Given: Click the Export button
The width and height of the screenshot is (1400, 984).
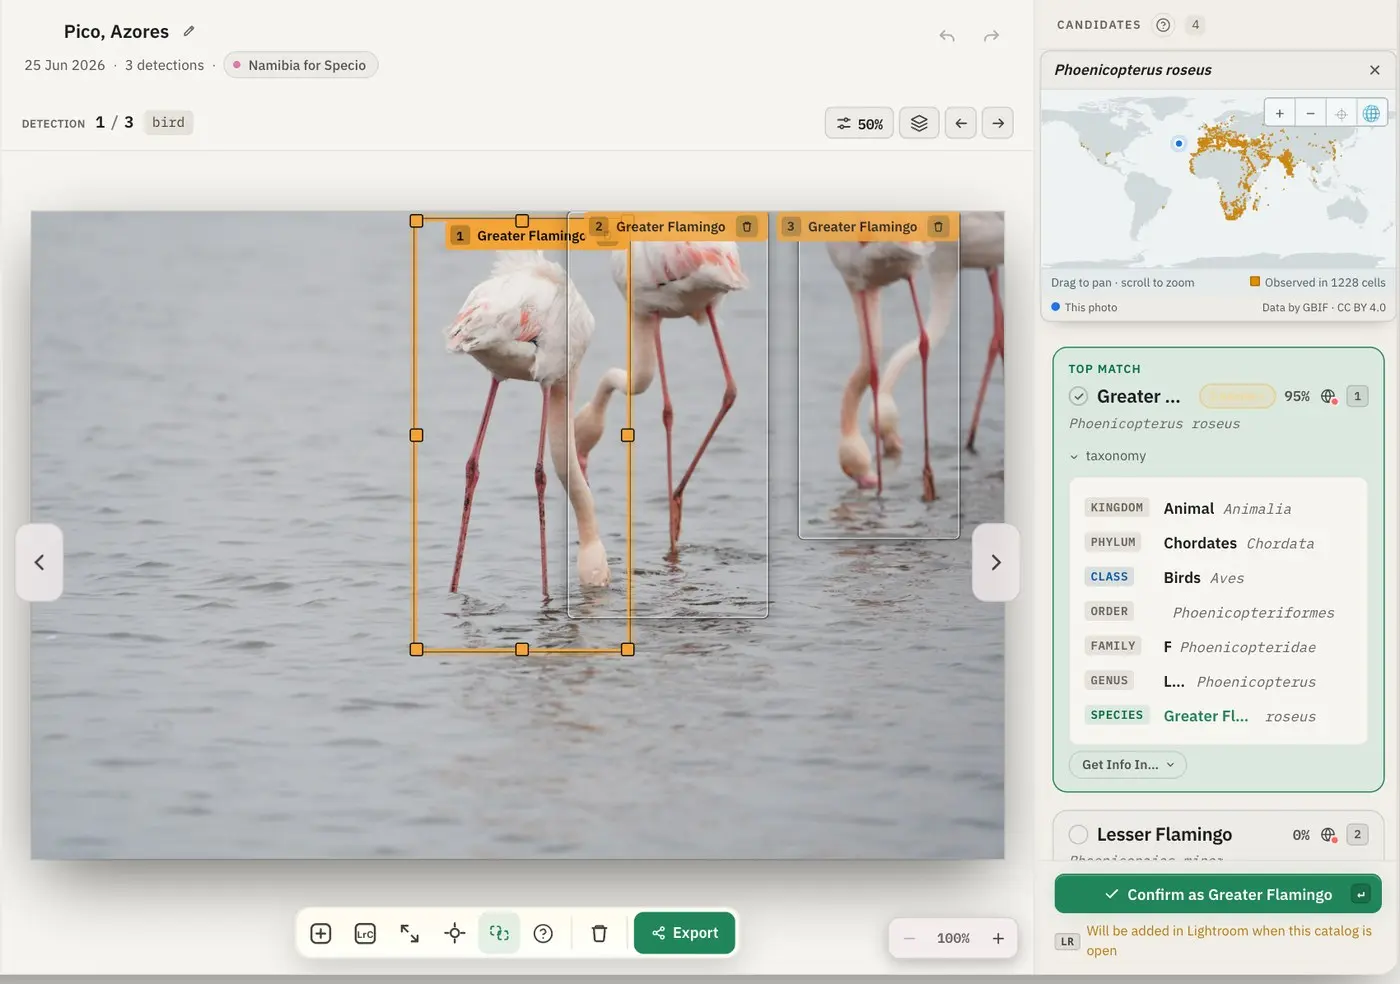Looking at the screenshot, I should click(685, 933).
